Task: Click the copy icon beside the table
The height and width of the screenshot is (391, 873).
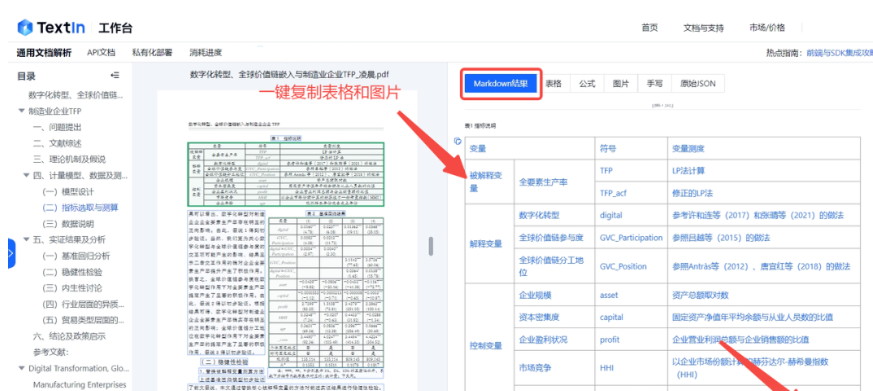Action: point(458,141)
